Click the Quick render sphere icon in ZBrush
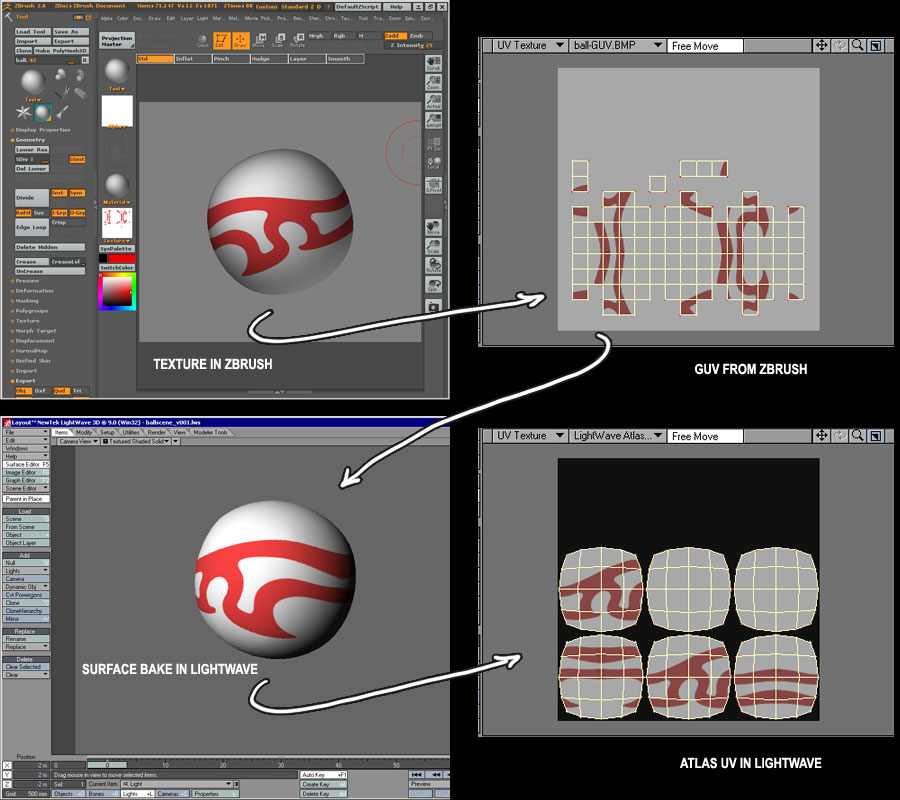Image resolution: width=900 pixels, height=800 pixels. click(x=203, y=41)
